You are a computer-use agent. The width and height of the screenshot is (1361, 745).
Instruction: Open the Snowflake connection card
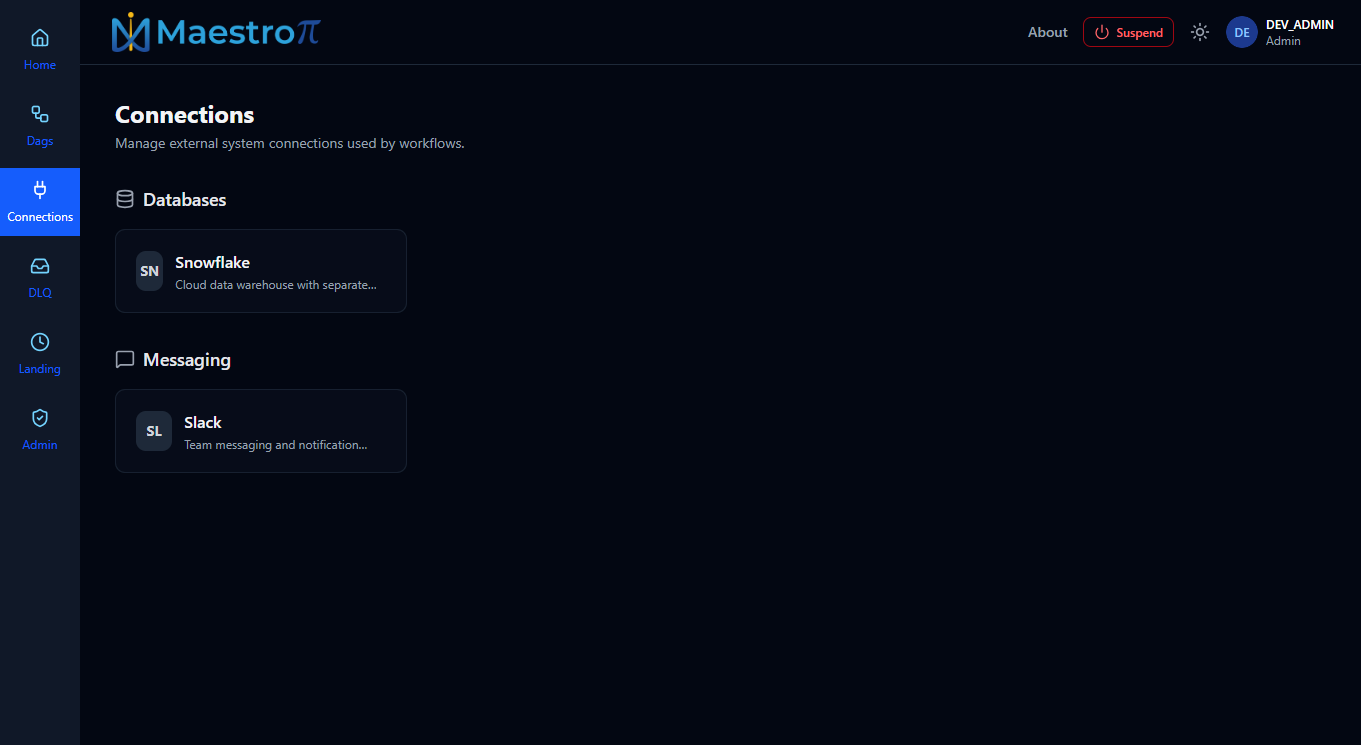pyautogui.click(x=261, y=271)
